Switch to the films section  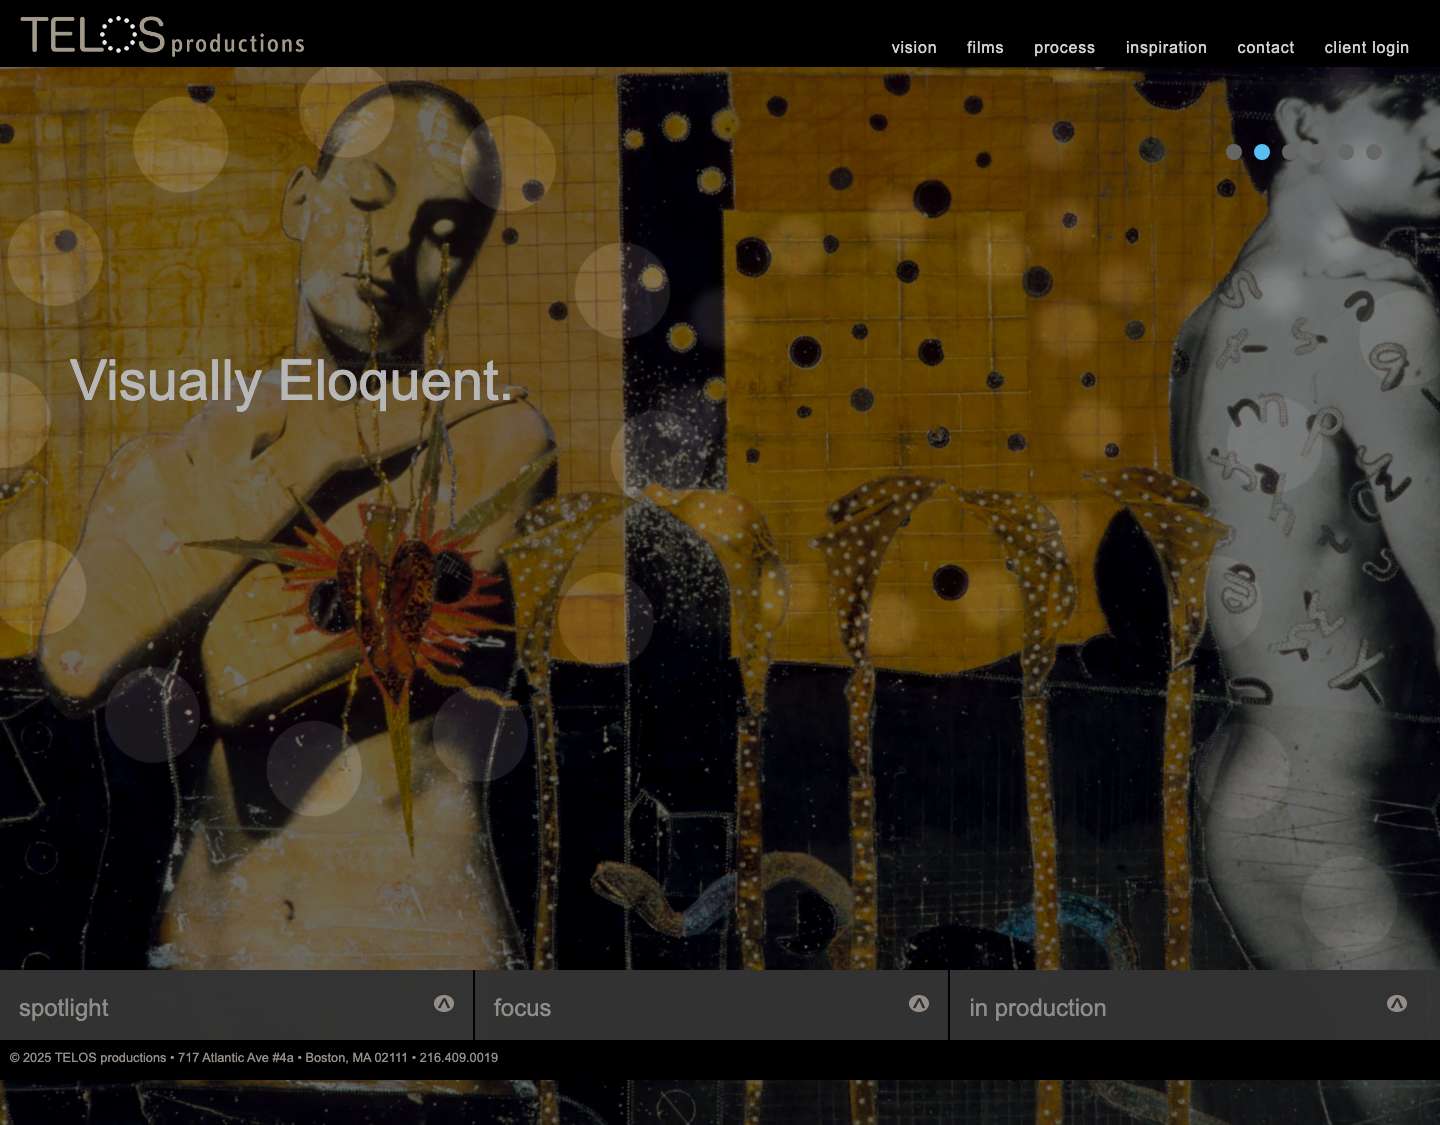point(984,47)
